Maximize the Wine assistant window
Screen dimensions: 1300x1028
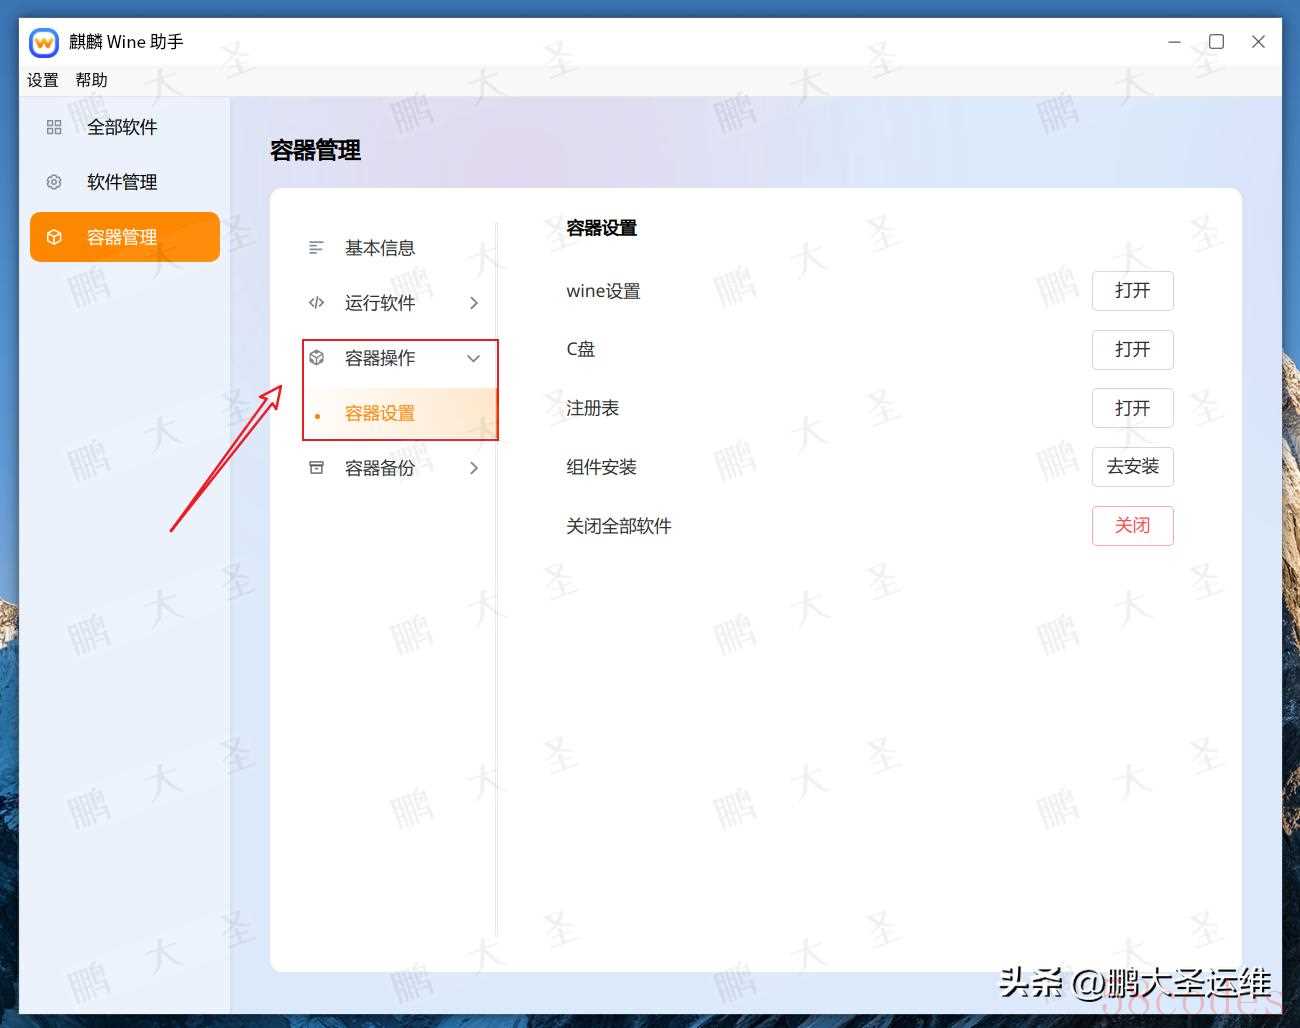click(x=1216, y=42)
